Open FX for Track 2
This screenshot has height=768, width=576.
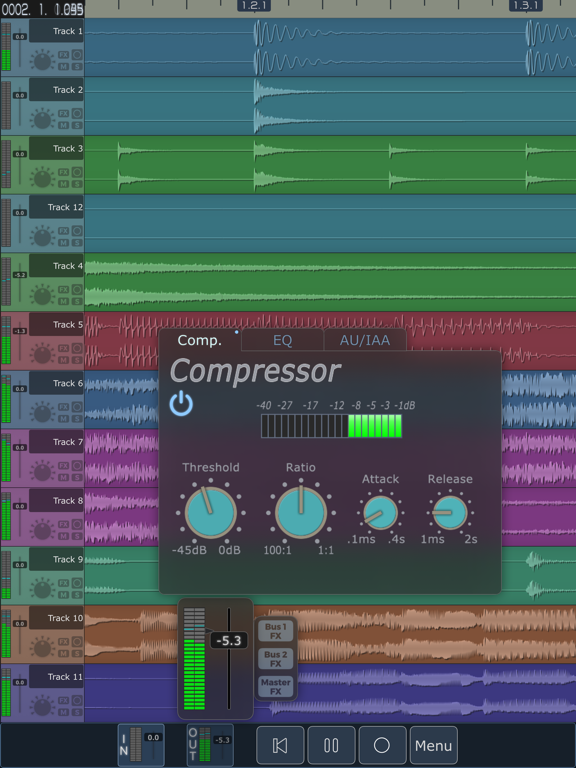click(64, 114)
